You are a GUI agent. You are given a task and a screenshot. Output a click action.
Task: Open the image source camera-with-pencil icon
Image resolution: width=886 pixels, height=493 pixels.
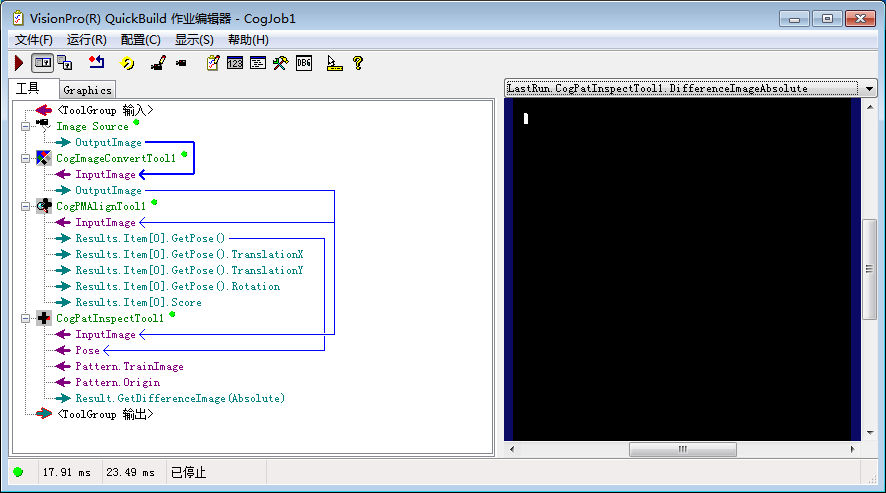[x=158, y=63]
